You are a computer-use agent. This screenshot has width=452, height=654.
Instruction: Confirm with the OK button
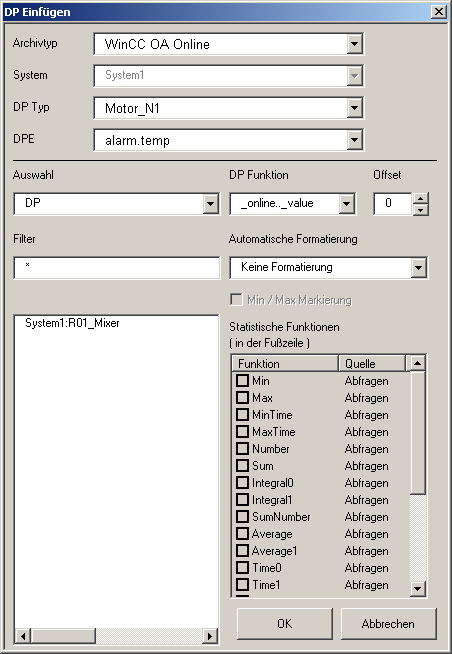pos(285,624)
